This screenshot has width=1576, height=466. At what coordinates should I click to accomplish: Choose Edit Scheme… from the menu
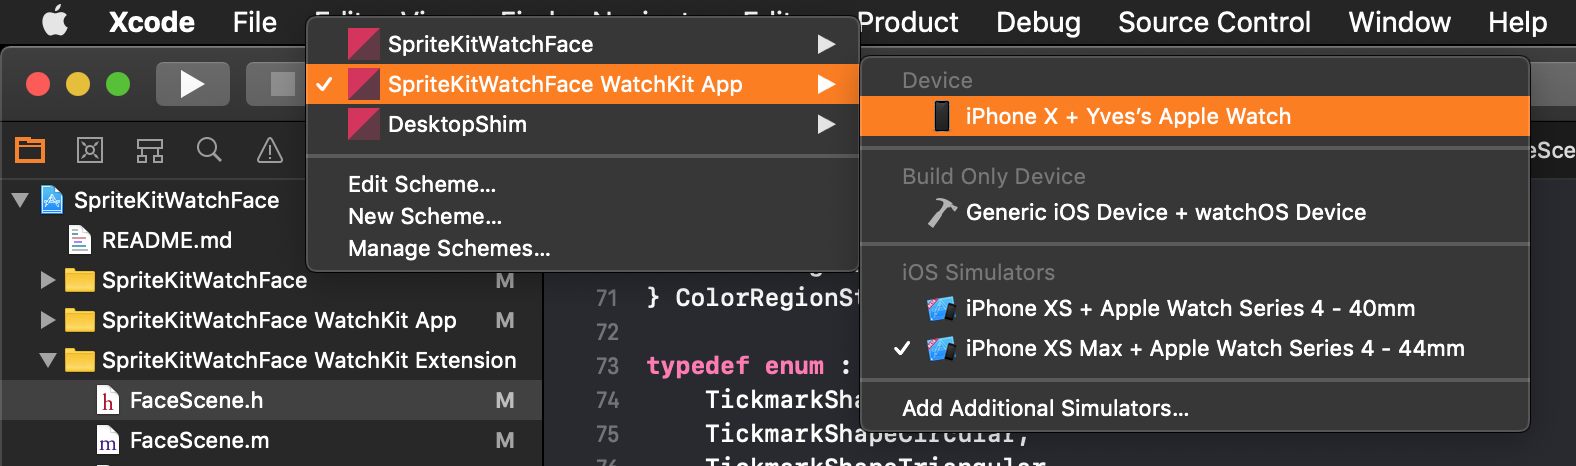(422, 184)
